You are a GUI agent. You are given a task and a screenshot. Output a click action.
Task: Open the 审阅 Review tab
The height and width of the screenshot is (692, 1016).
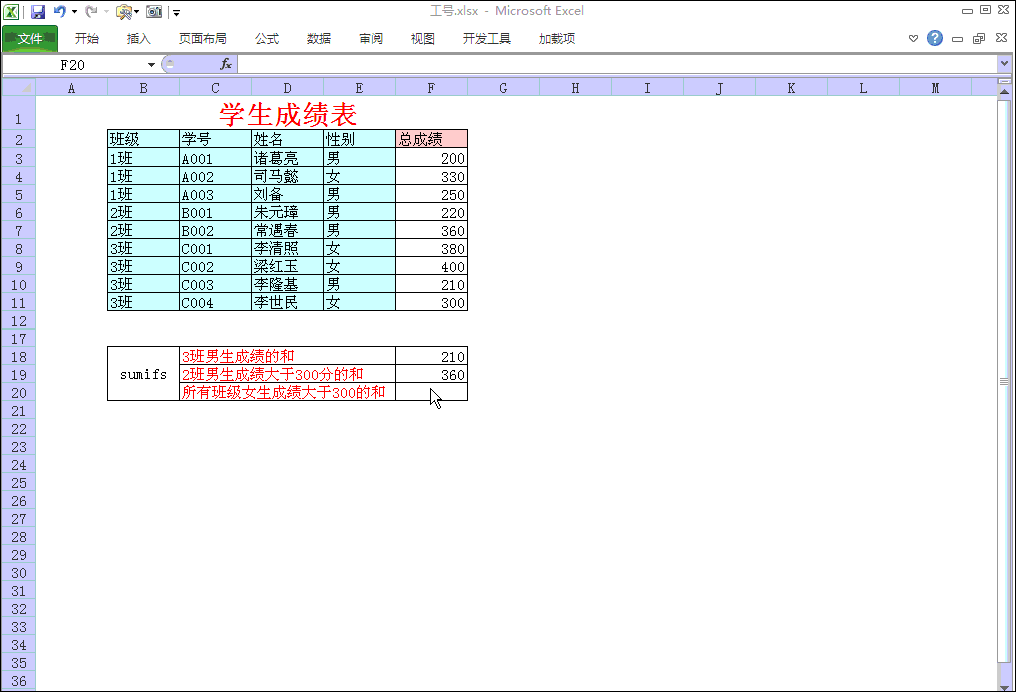371,38
